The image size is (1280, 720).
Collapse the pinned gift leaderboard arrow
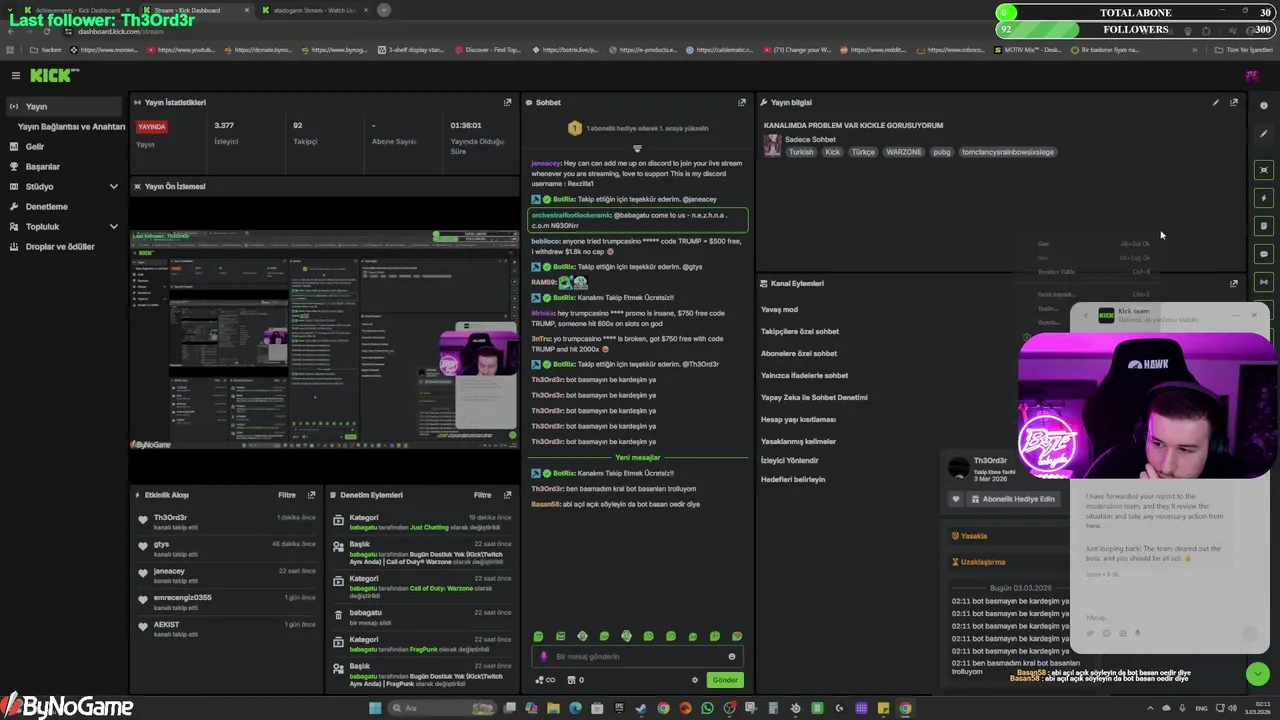click(x=637, y=149)
